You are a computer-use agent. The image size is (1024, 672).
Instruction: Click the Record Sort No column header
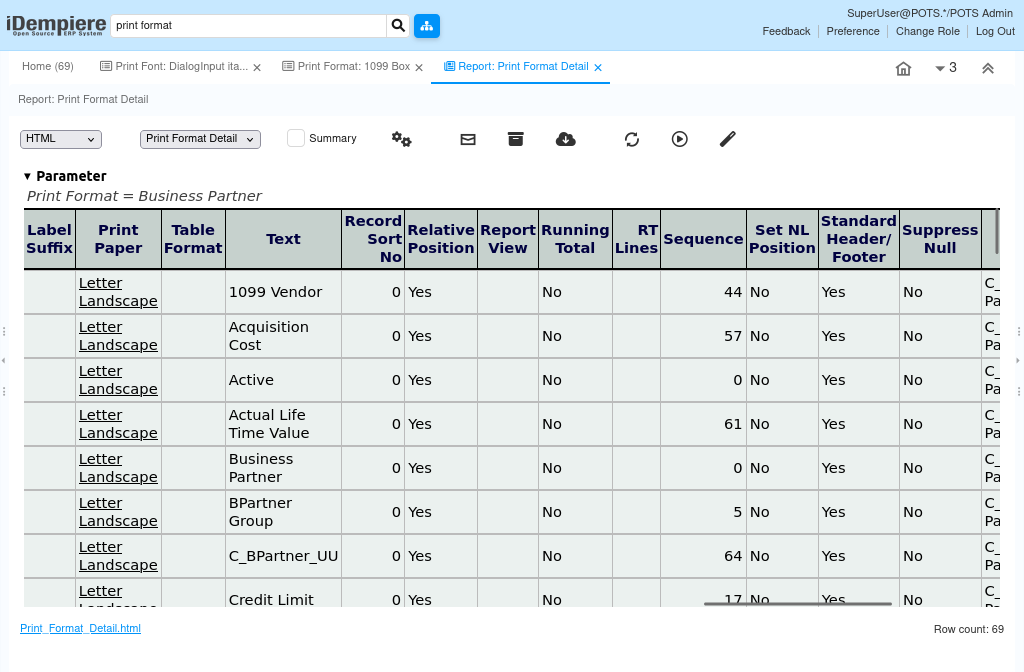point(373,239)
